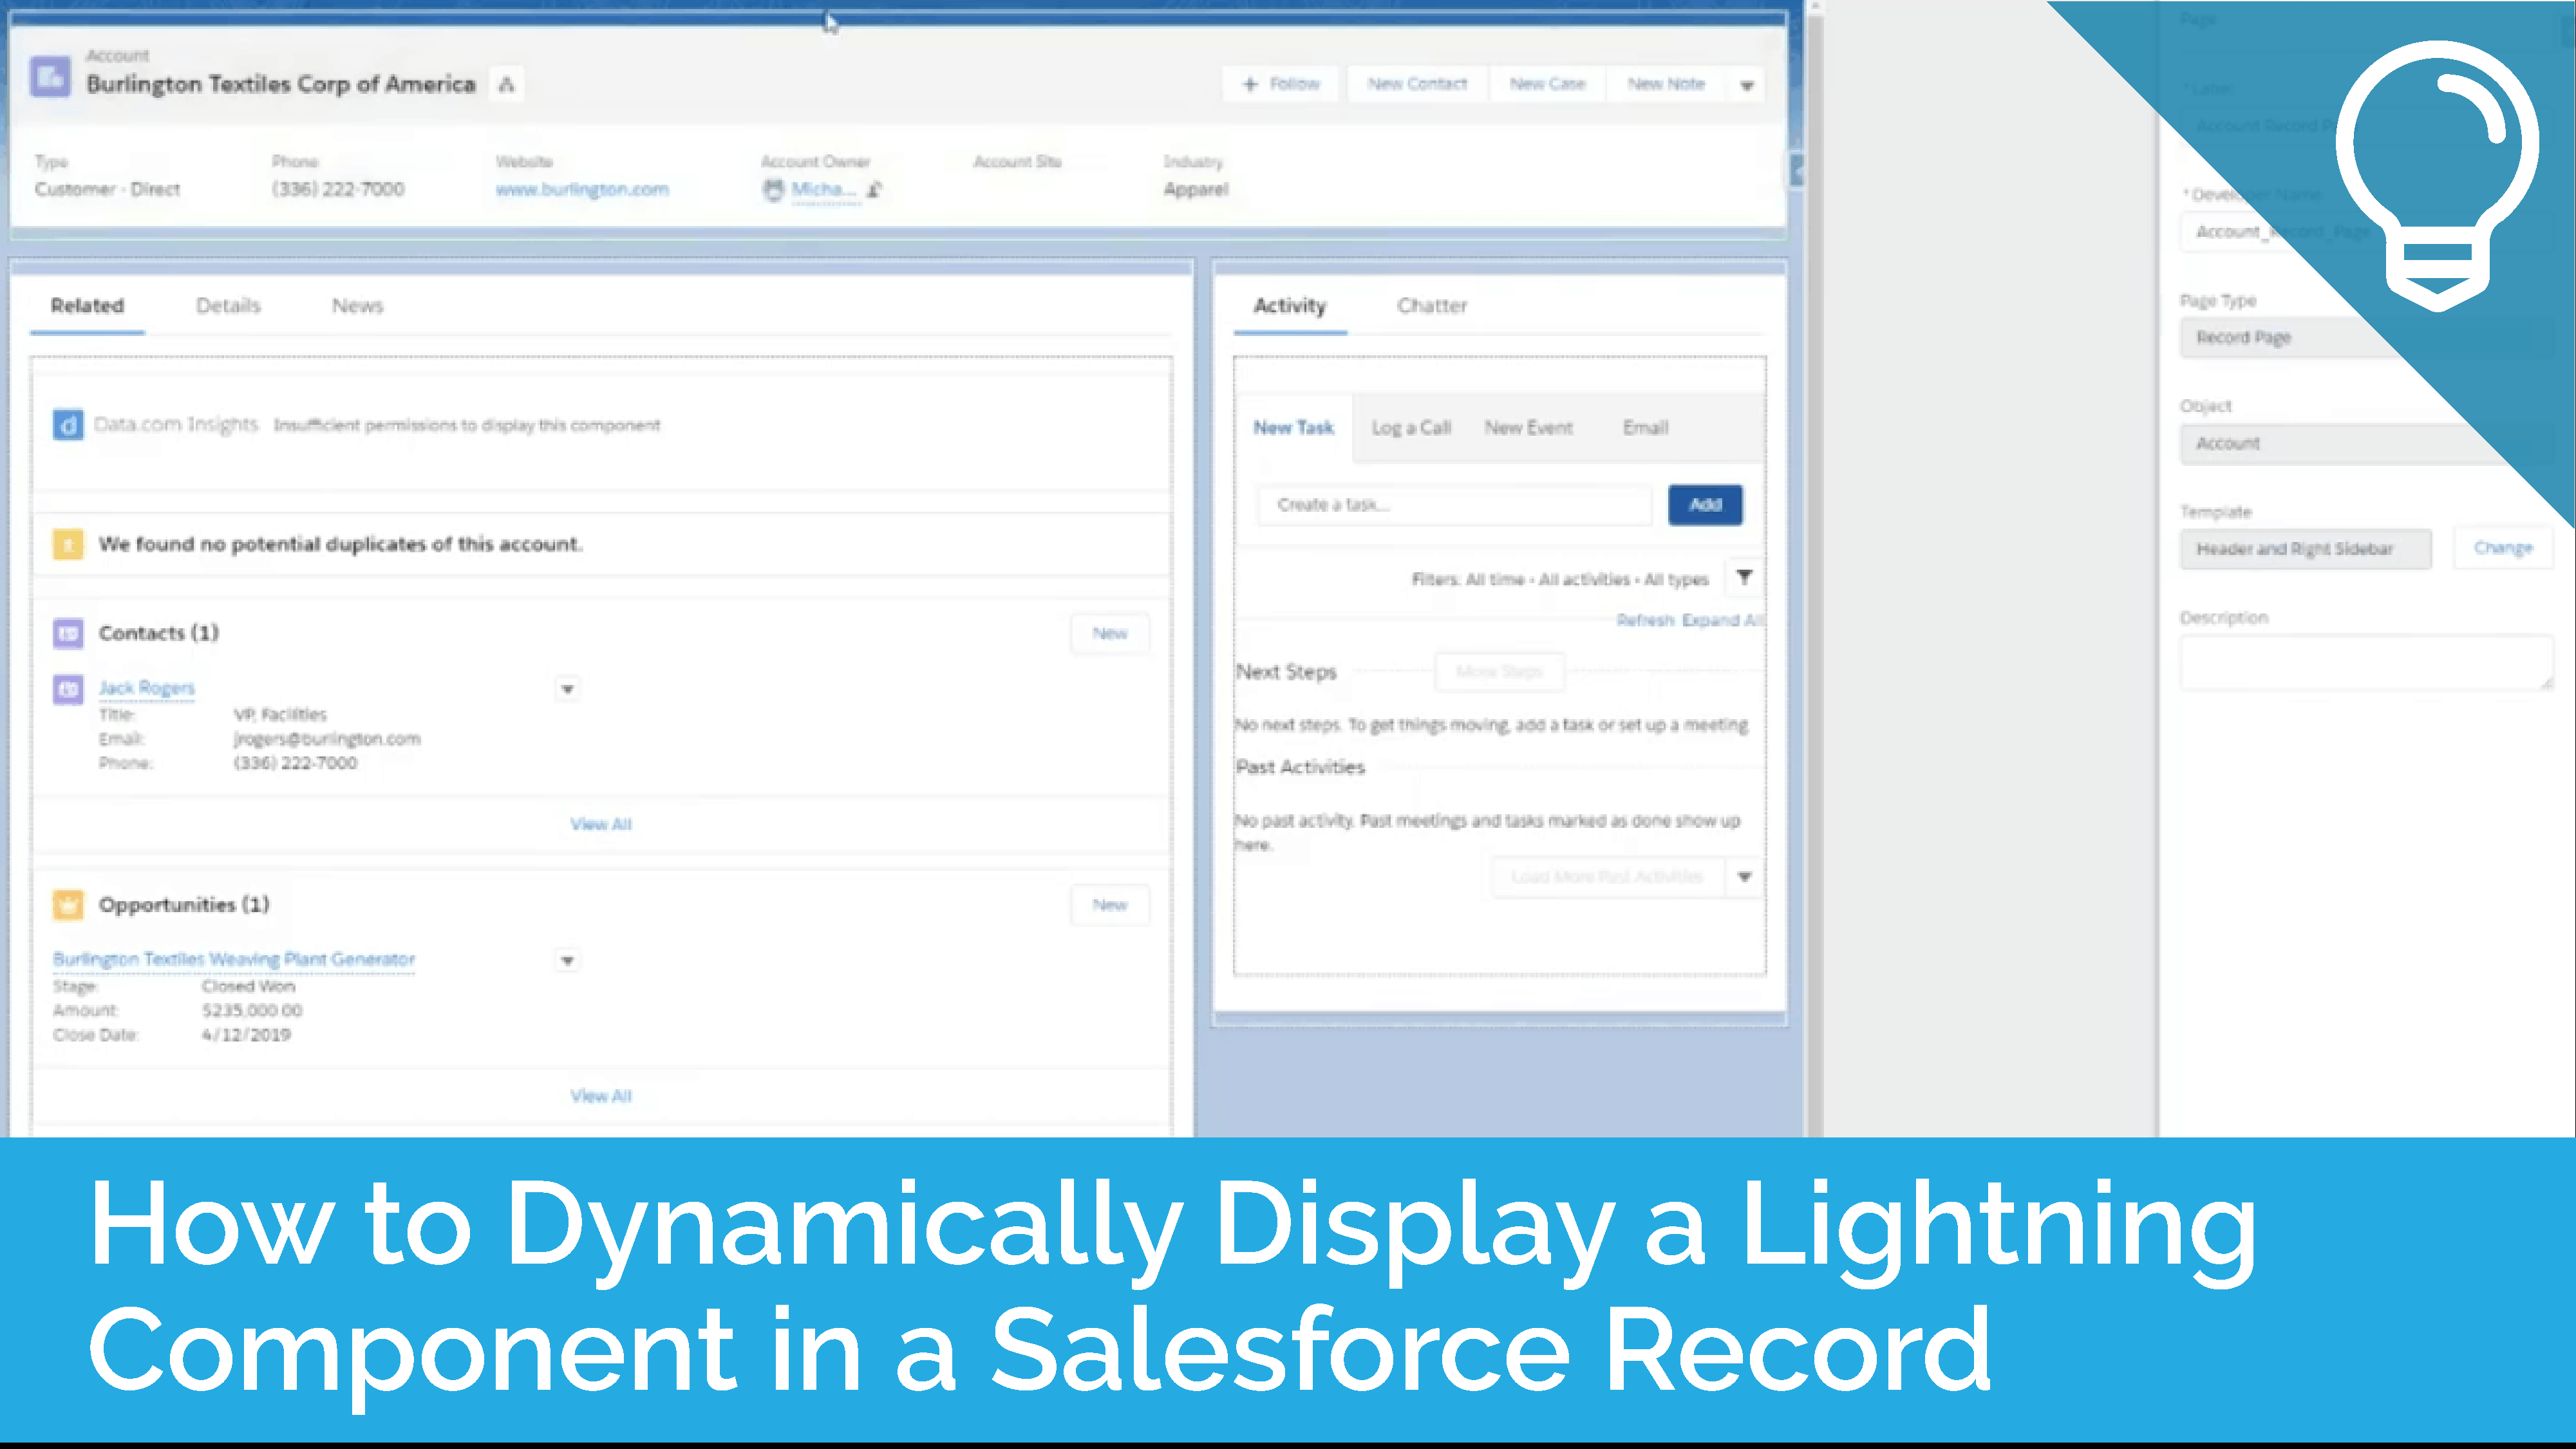Screen dimensions: 2576x1449
Task: Expand the header actions dropdown next to New Note
Action: click(1747, 85)
